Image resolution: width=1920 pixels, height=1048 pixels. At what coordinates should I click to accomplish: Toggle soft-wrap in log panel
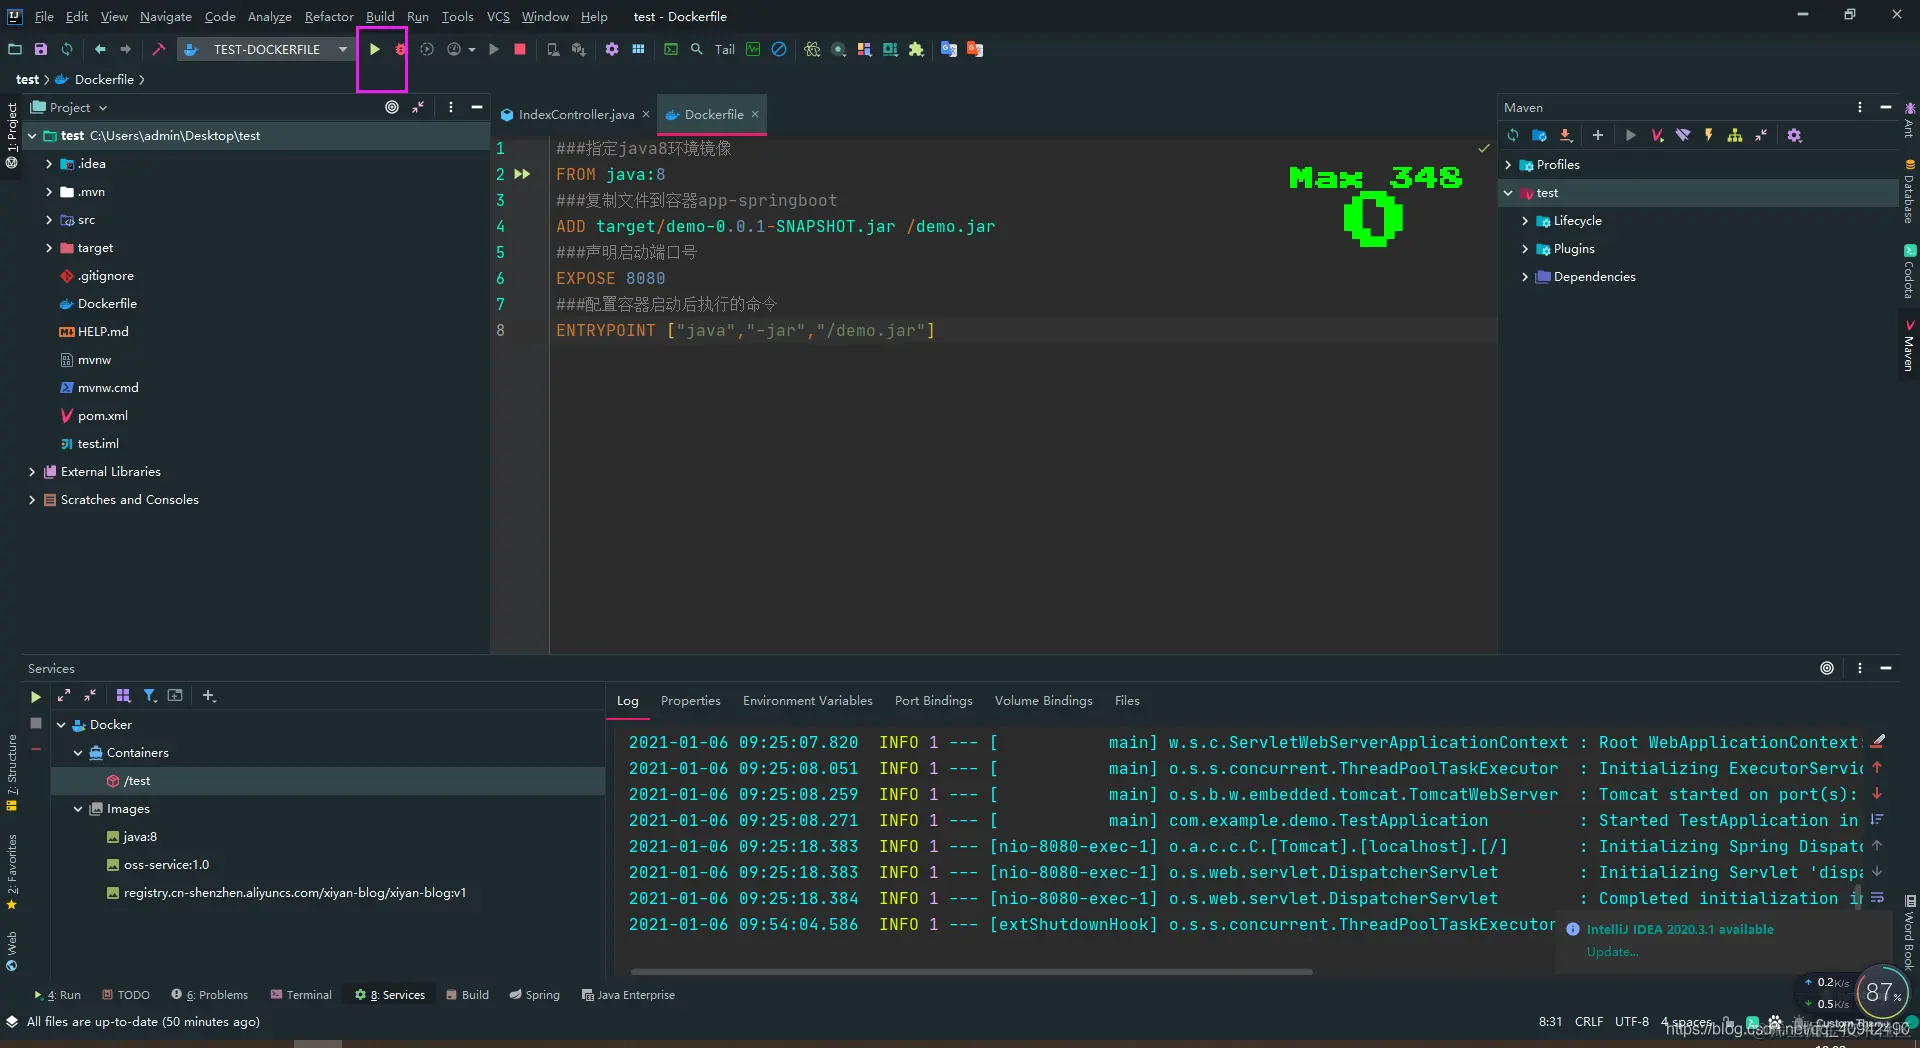1877,898
